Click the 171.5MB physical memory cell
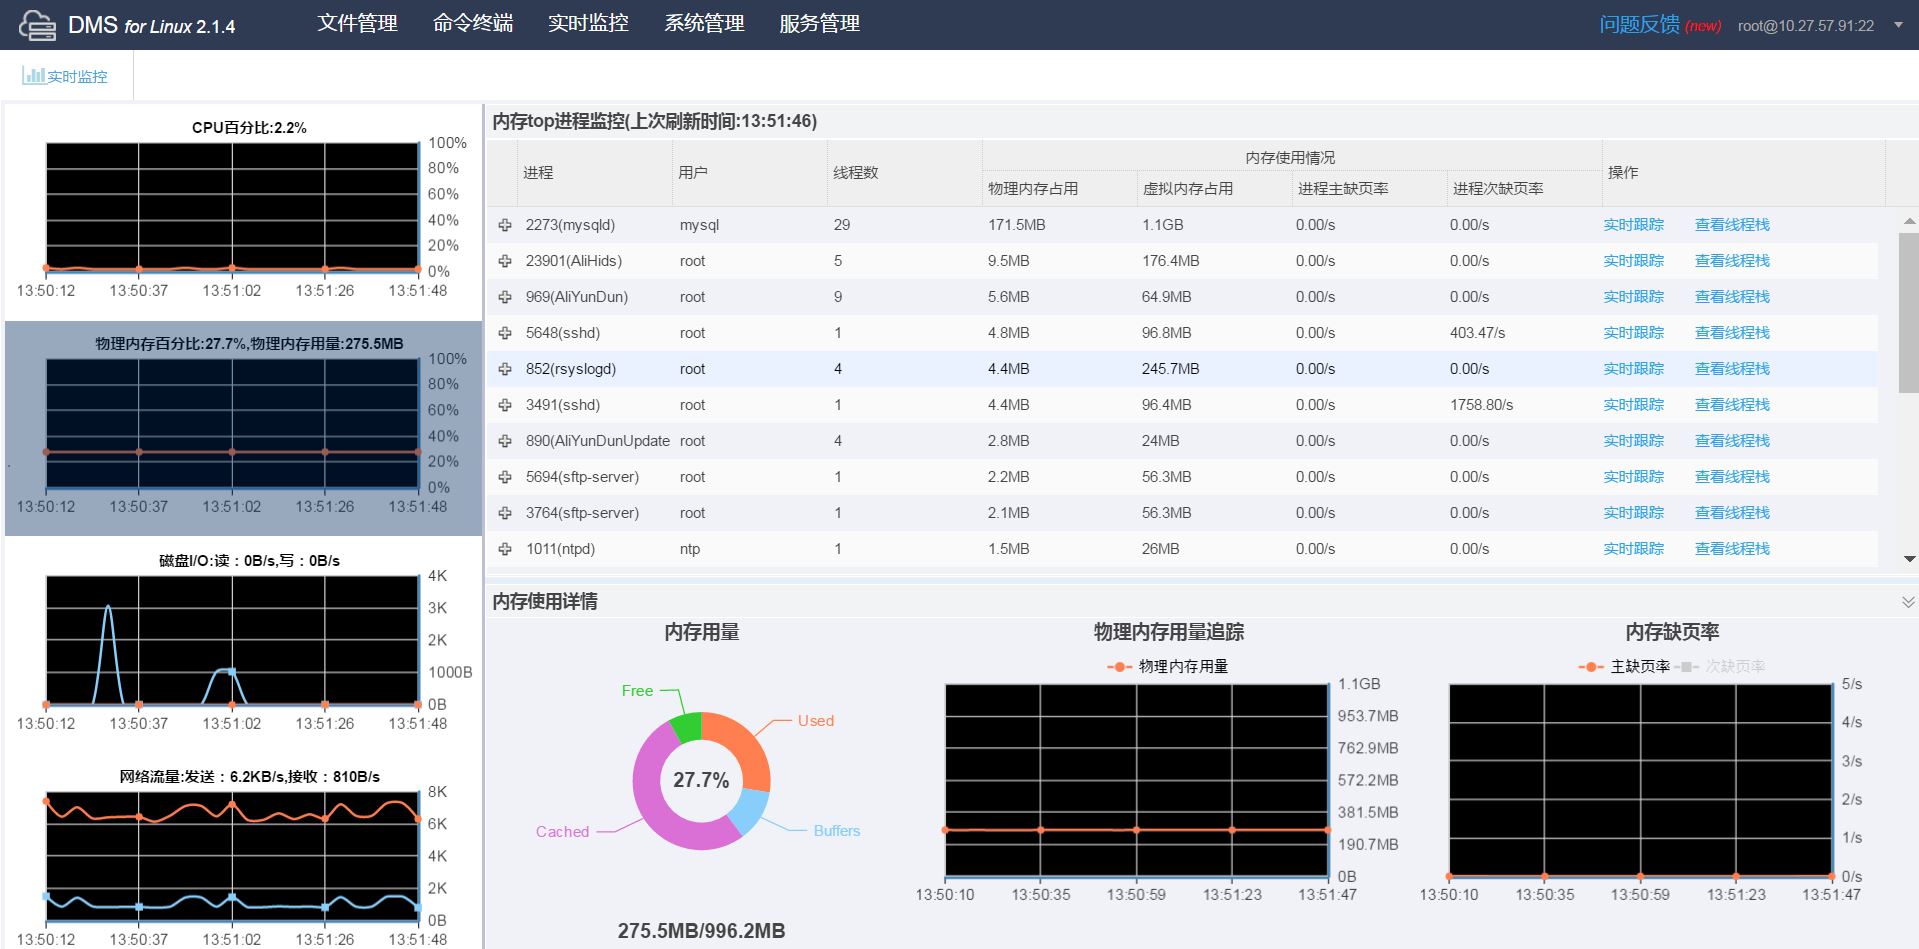Image resolution: width=1919 pixels, height=949 pixels. 1017,225
